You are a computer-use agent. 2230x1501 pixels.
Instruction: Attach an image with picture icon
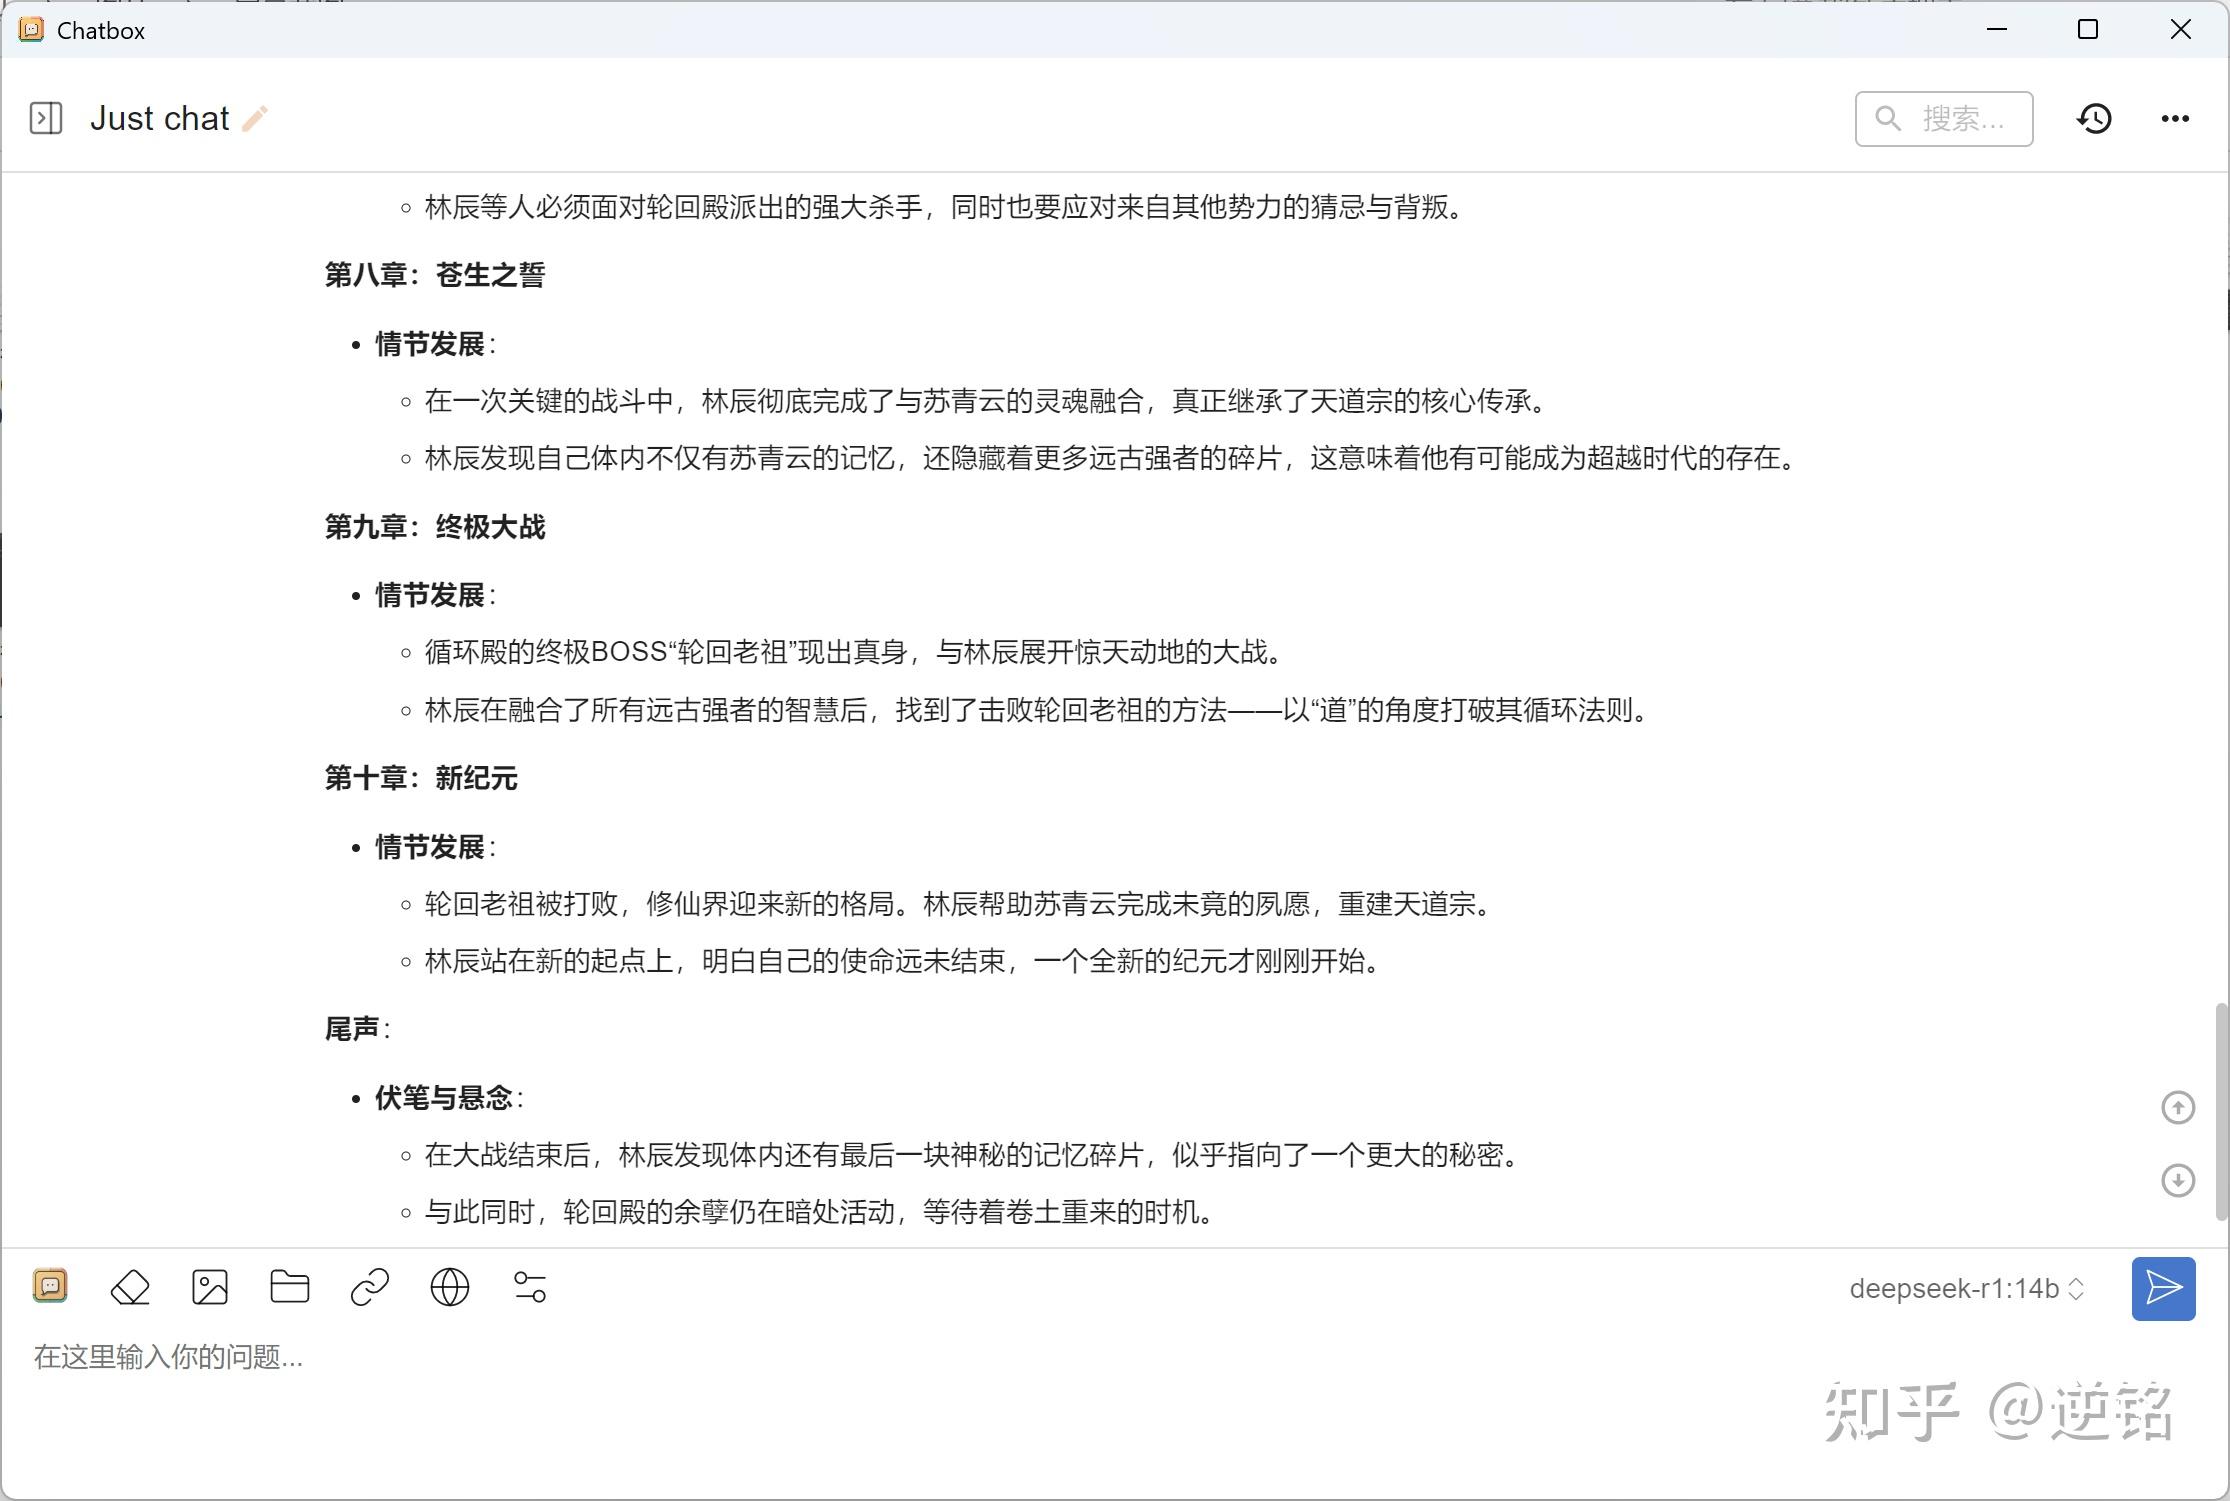[210, 1287]
